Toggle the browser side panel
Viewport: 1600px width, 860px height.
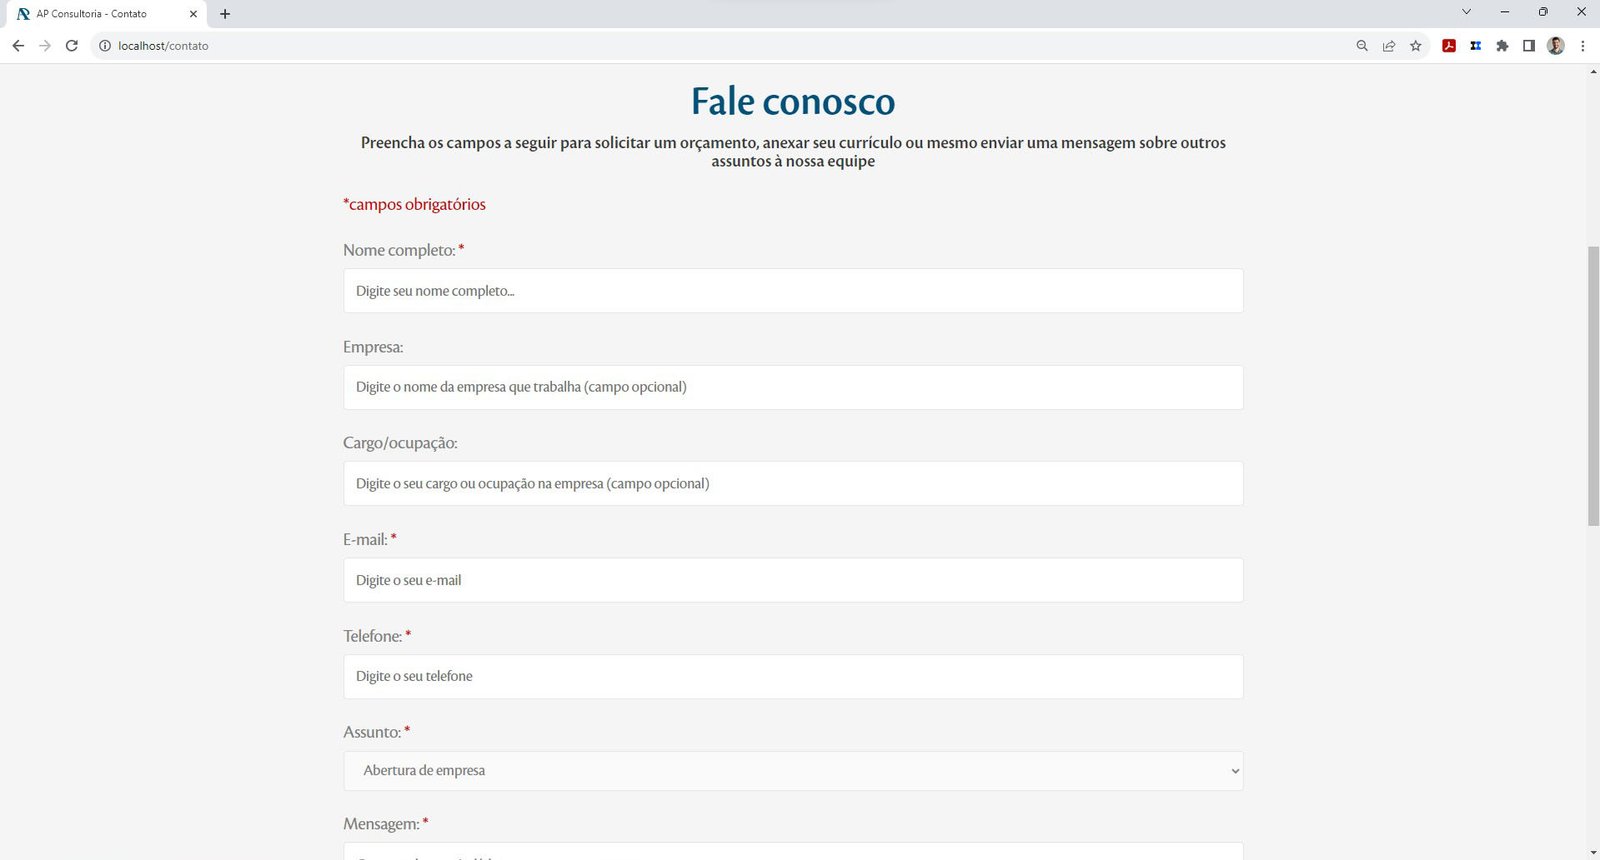1529,46
